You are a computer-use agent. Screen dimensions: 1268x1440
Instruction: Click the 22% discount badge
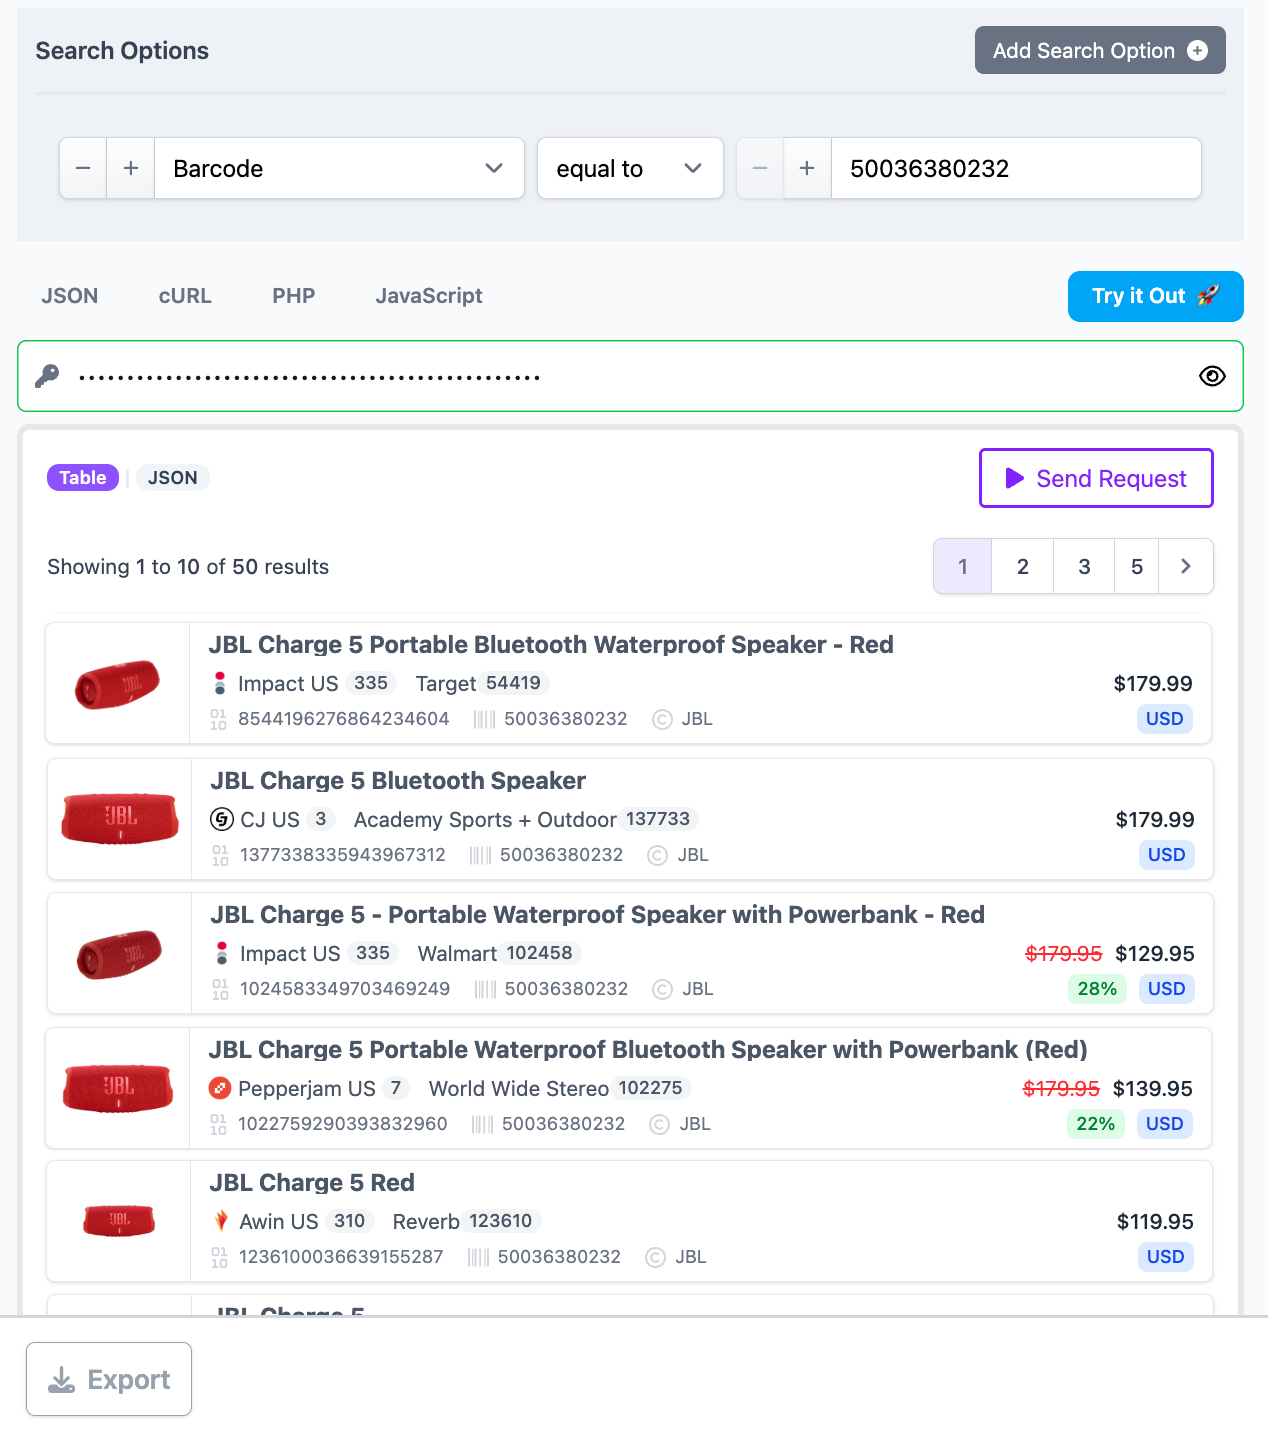coord(1096,1124)
